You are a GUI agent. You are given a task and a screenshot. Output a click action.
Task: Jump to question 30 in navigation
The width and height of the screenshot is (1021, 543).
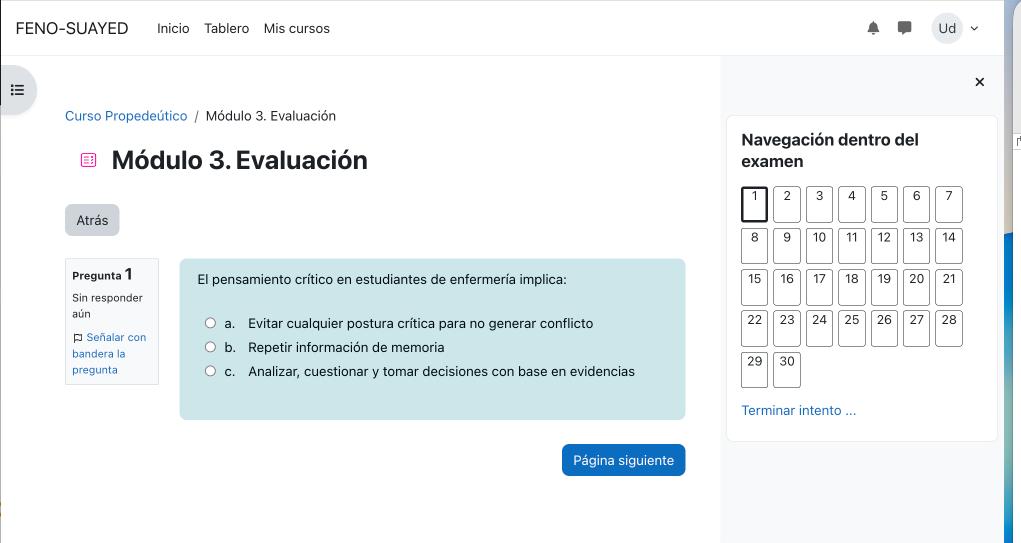pyautogui.click(x=787, y=370)
